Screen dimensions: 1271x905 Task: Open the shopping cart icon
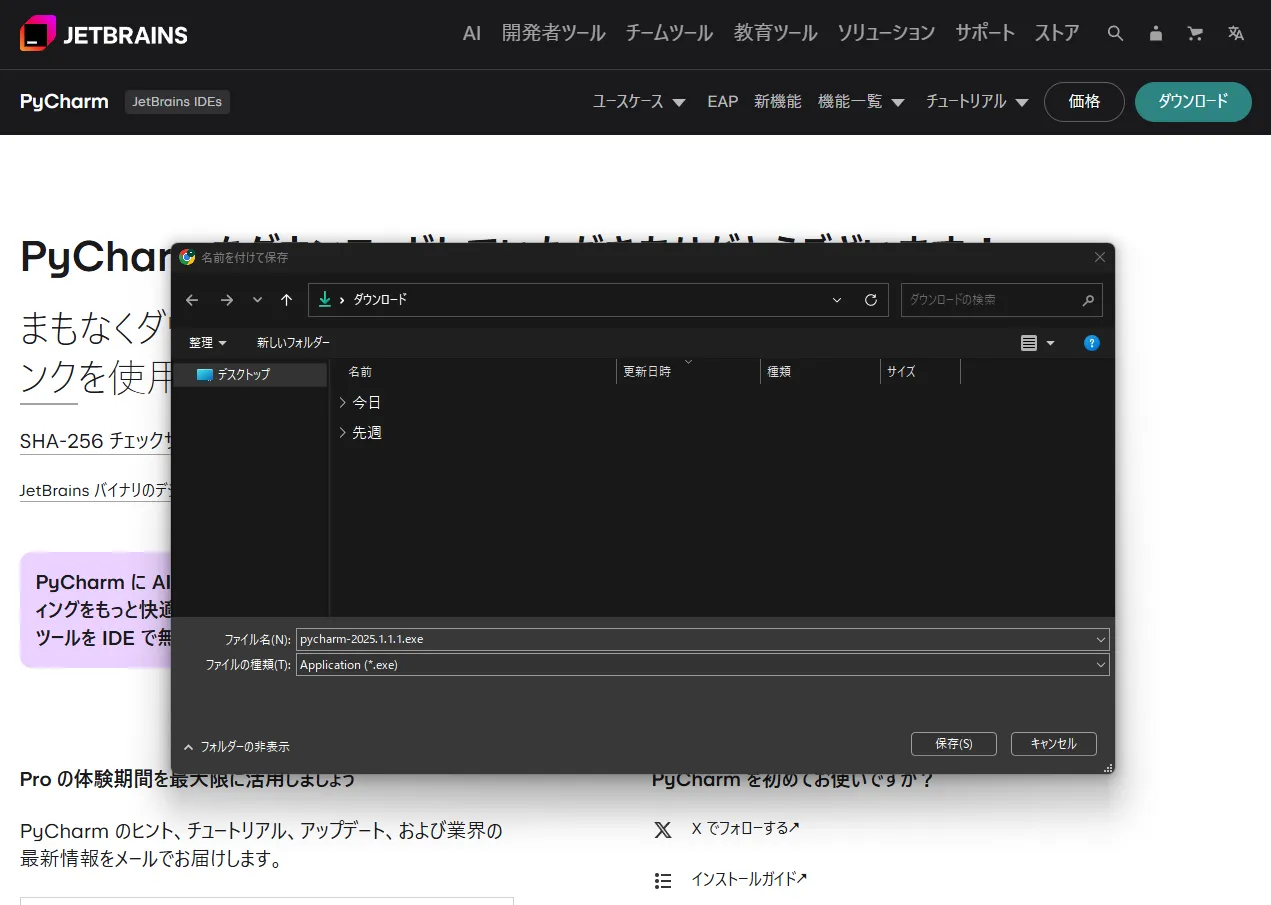click(1195, 33)
